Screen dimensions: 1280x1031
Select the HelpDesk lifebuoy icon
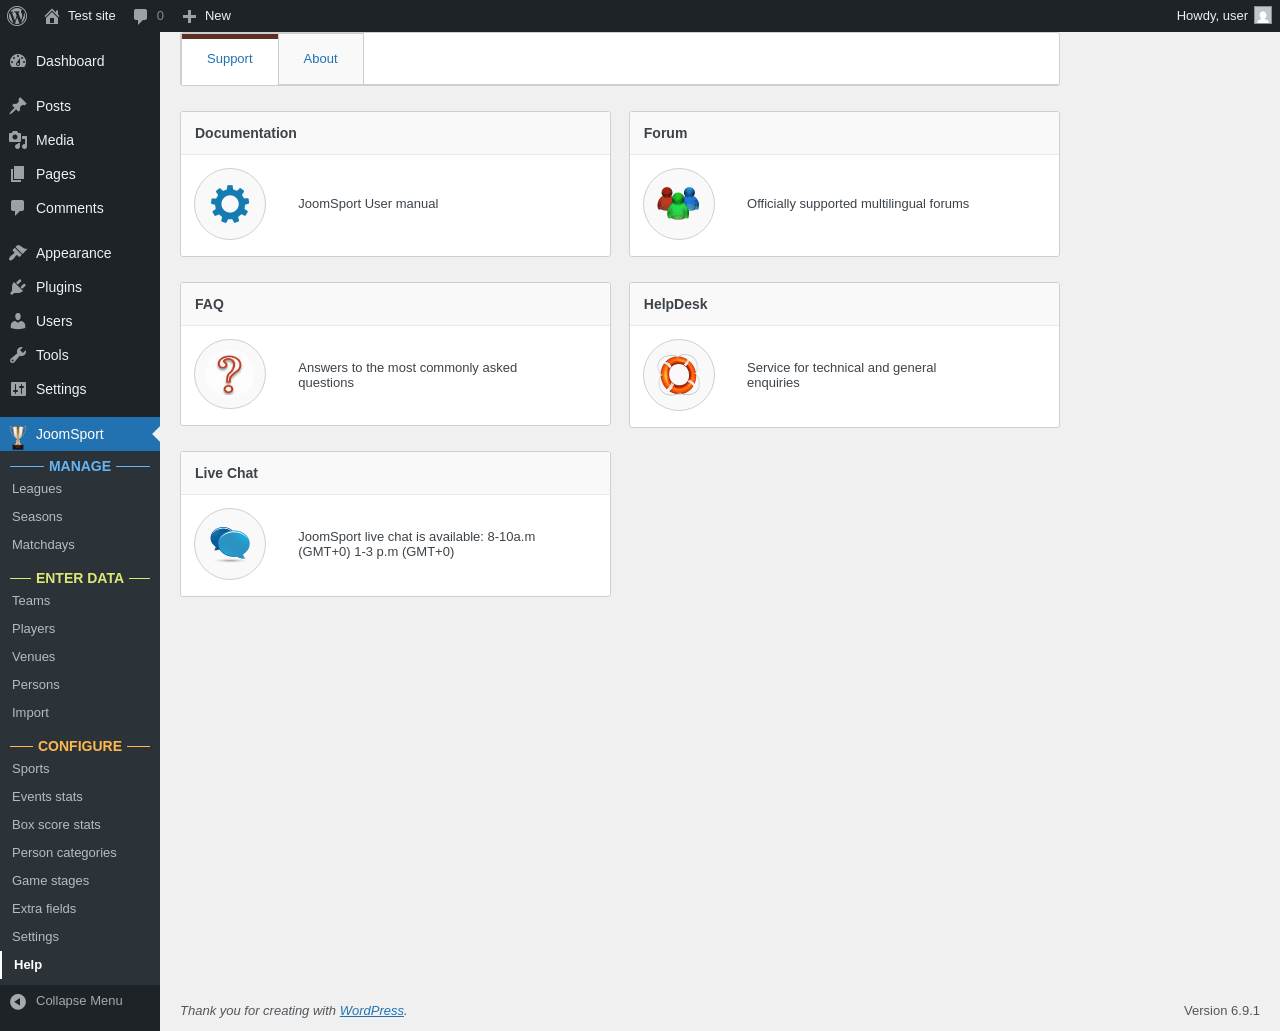(x=679, y=375)
